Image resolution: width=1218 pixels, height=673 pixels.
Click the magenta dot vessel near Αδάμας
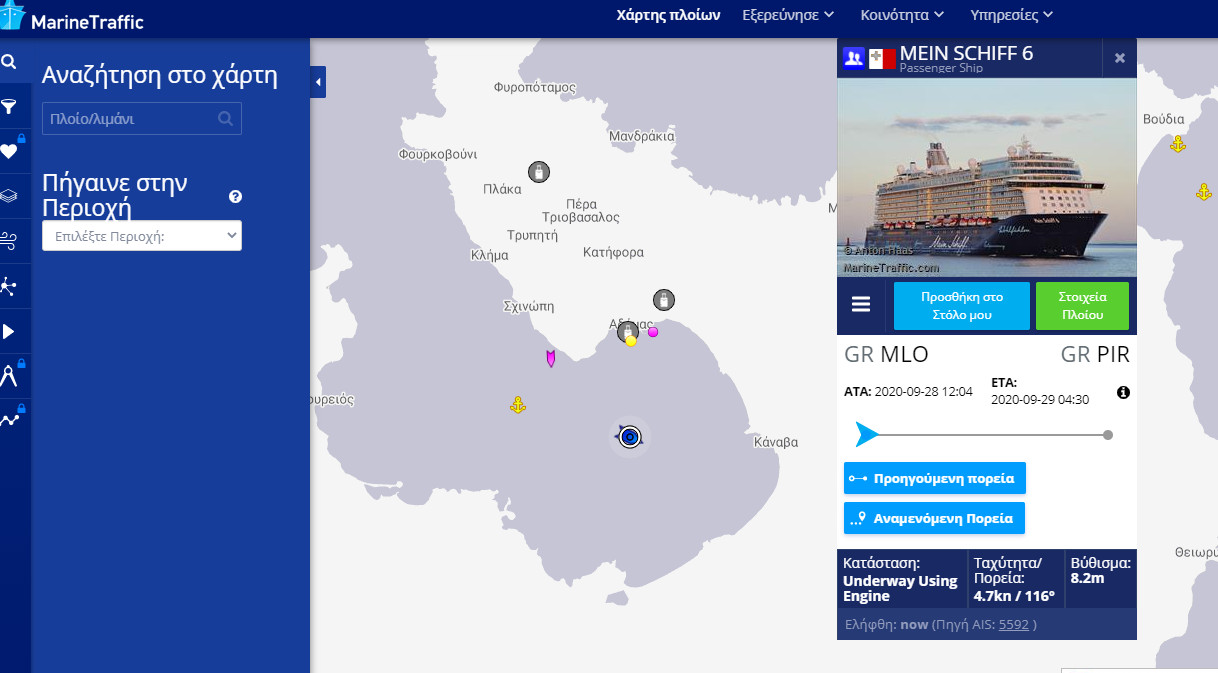click(x=653, y=332)
